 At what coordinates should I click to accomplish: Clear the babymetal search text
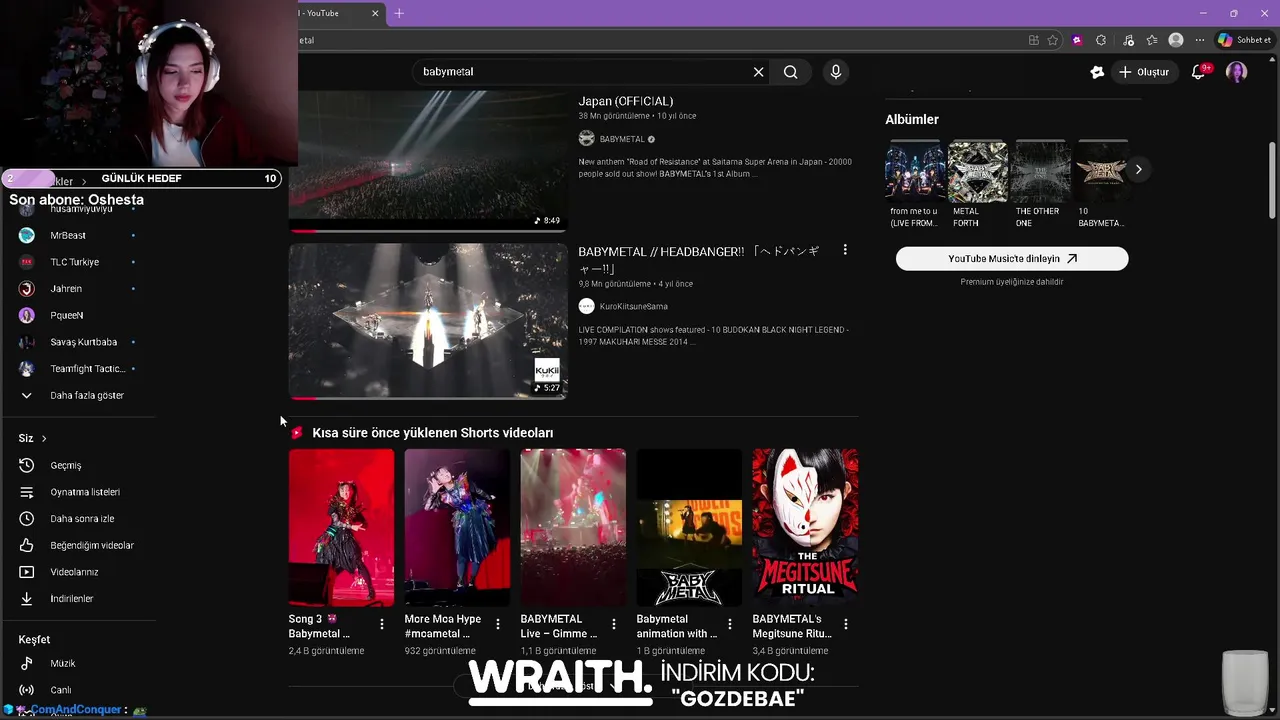[x=758, y=72]
